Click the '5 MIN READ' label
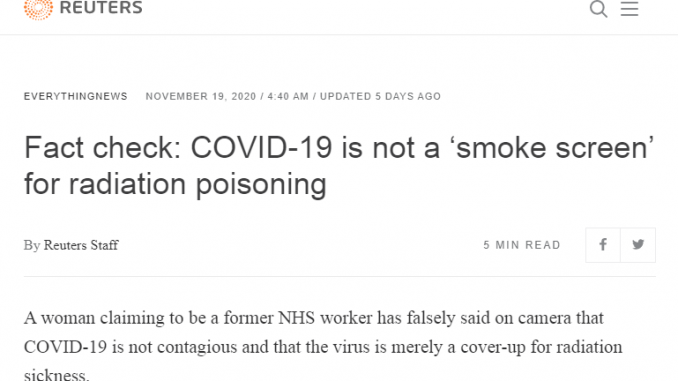The width and height of the screenshot is (678, 381). pos(522,245)
